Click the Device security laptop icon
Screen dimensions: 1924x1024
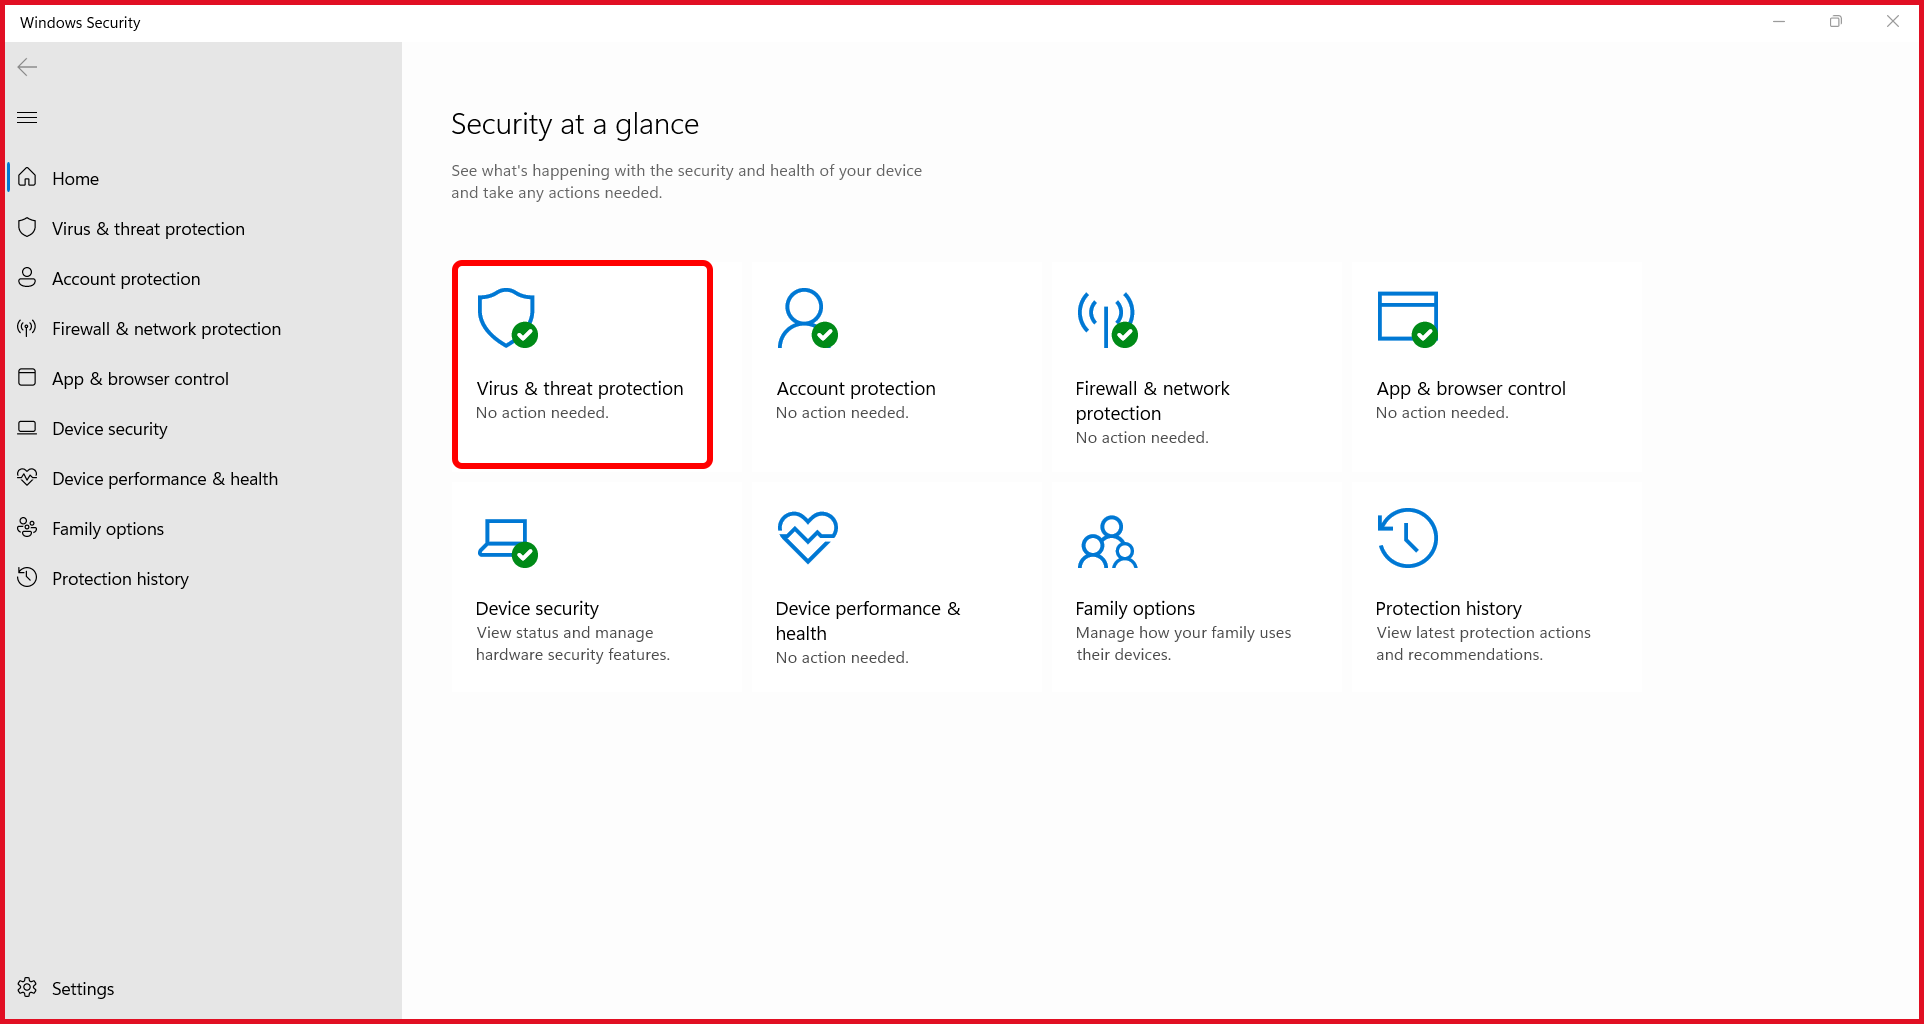tap(505, 538)
